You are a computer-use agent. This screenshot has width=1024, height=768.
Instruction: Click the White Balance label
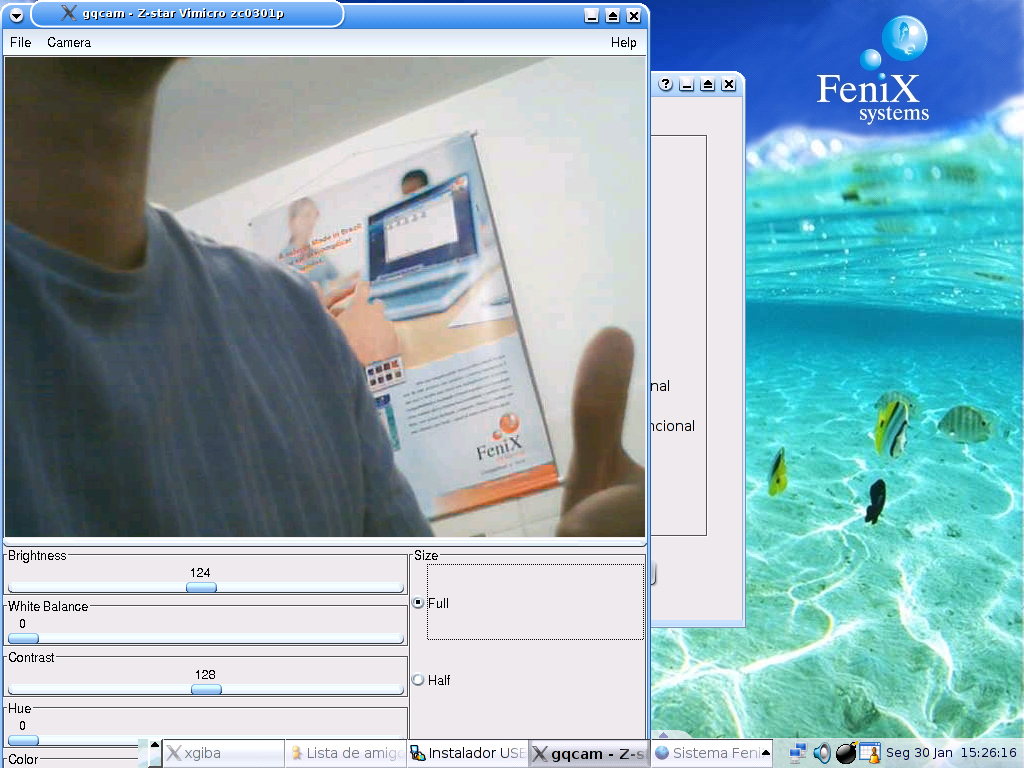coord(48,607)
